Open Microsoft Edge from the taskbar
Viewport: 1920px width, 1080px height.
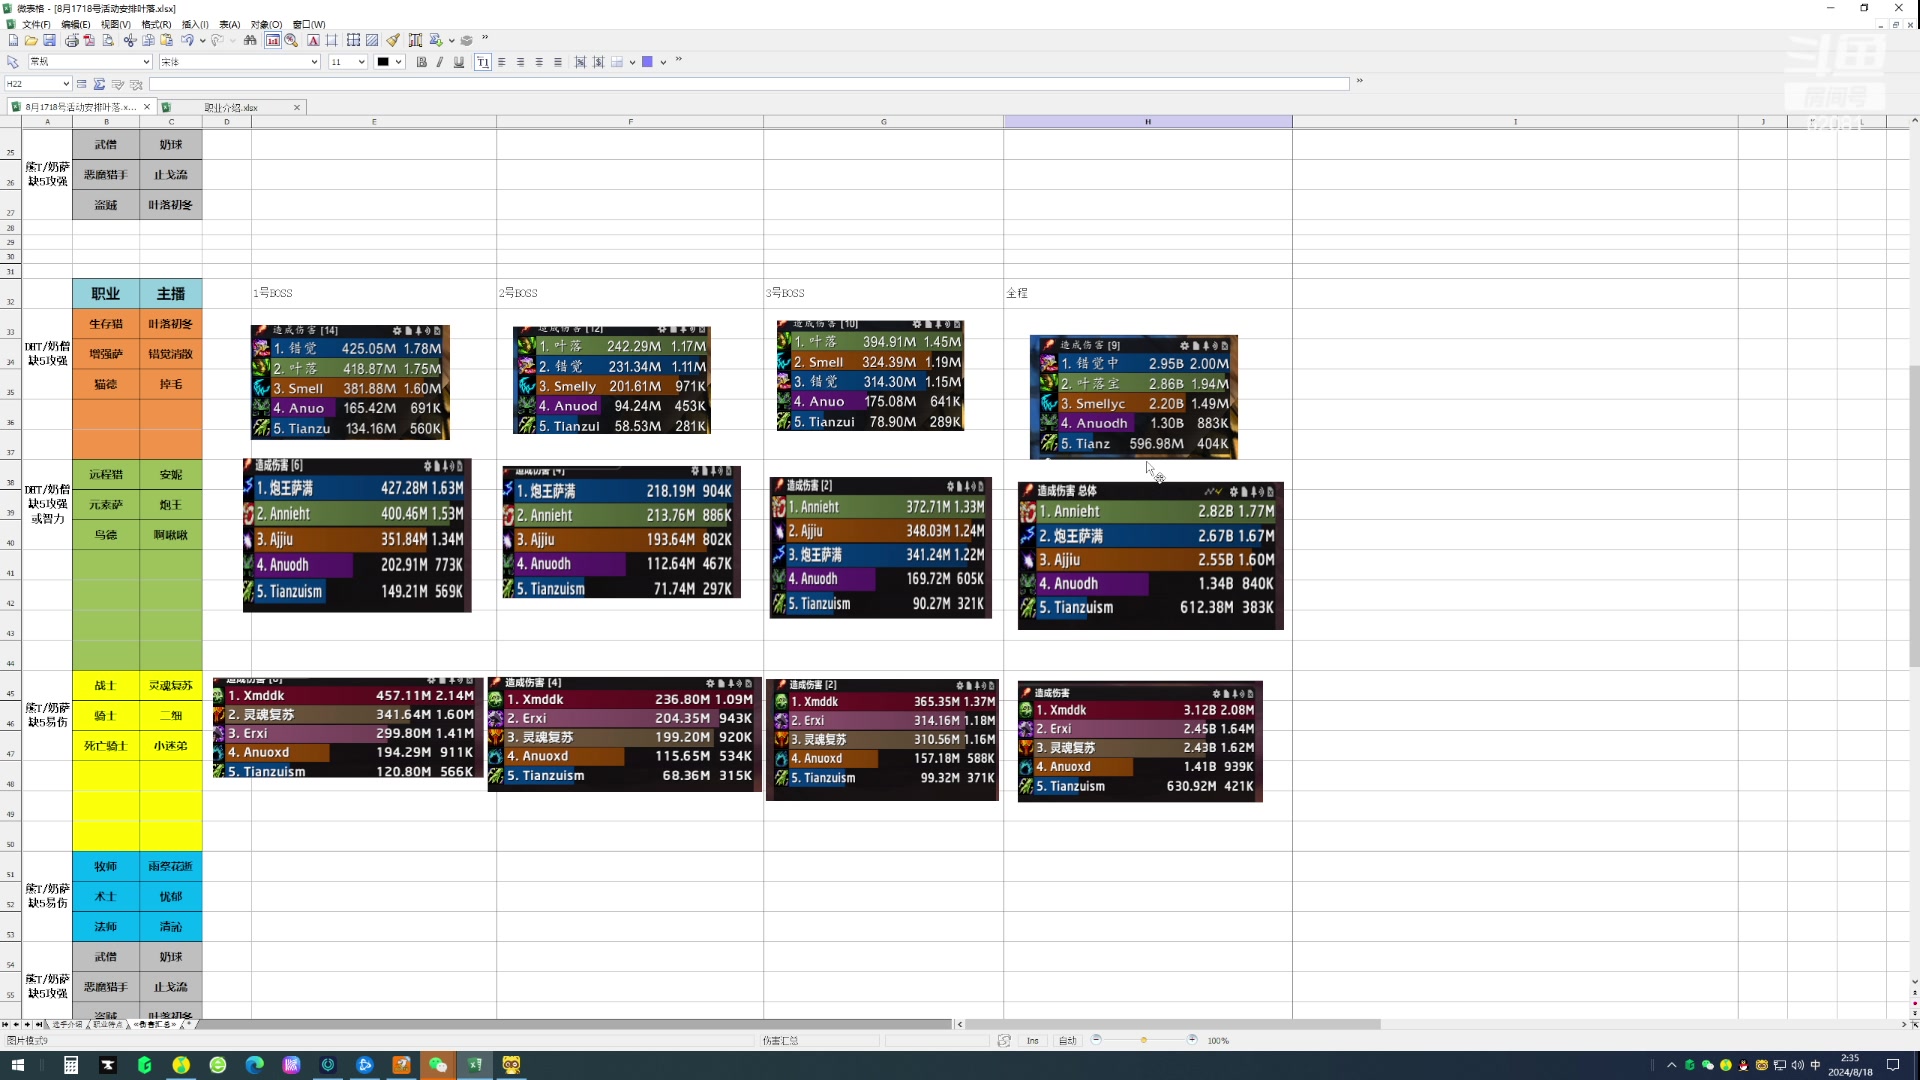[x=254, y=1065]
